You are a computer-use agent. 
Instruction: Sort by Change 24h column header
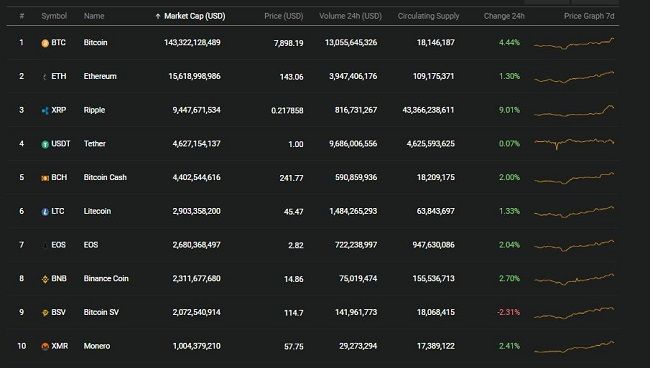click(504, 16)
